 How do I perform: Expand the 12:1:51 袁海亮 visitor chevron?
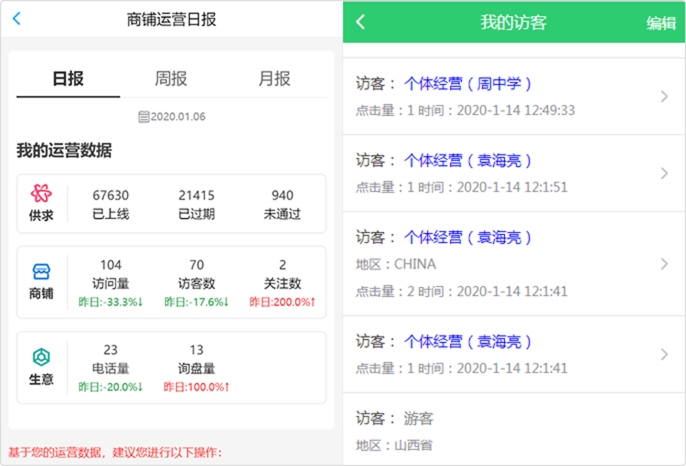click(664, 173)
